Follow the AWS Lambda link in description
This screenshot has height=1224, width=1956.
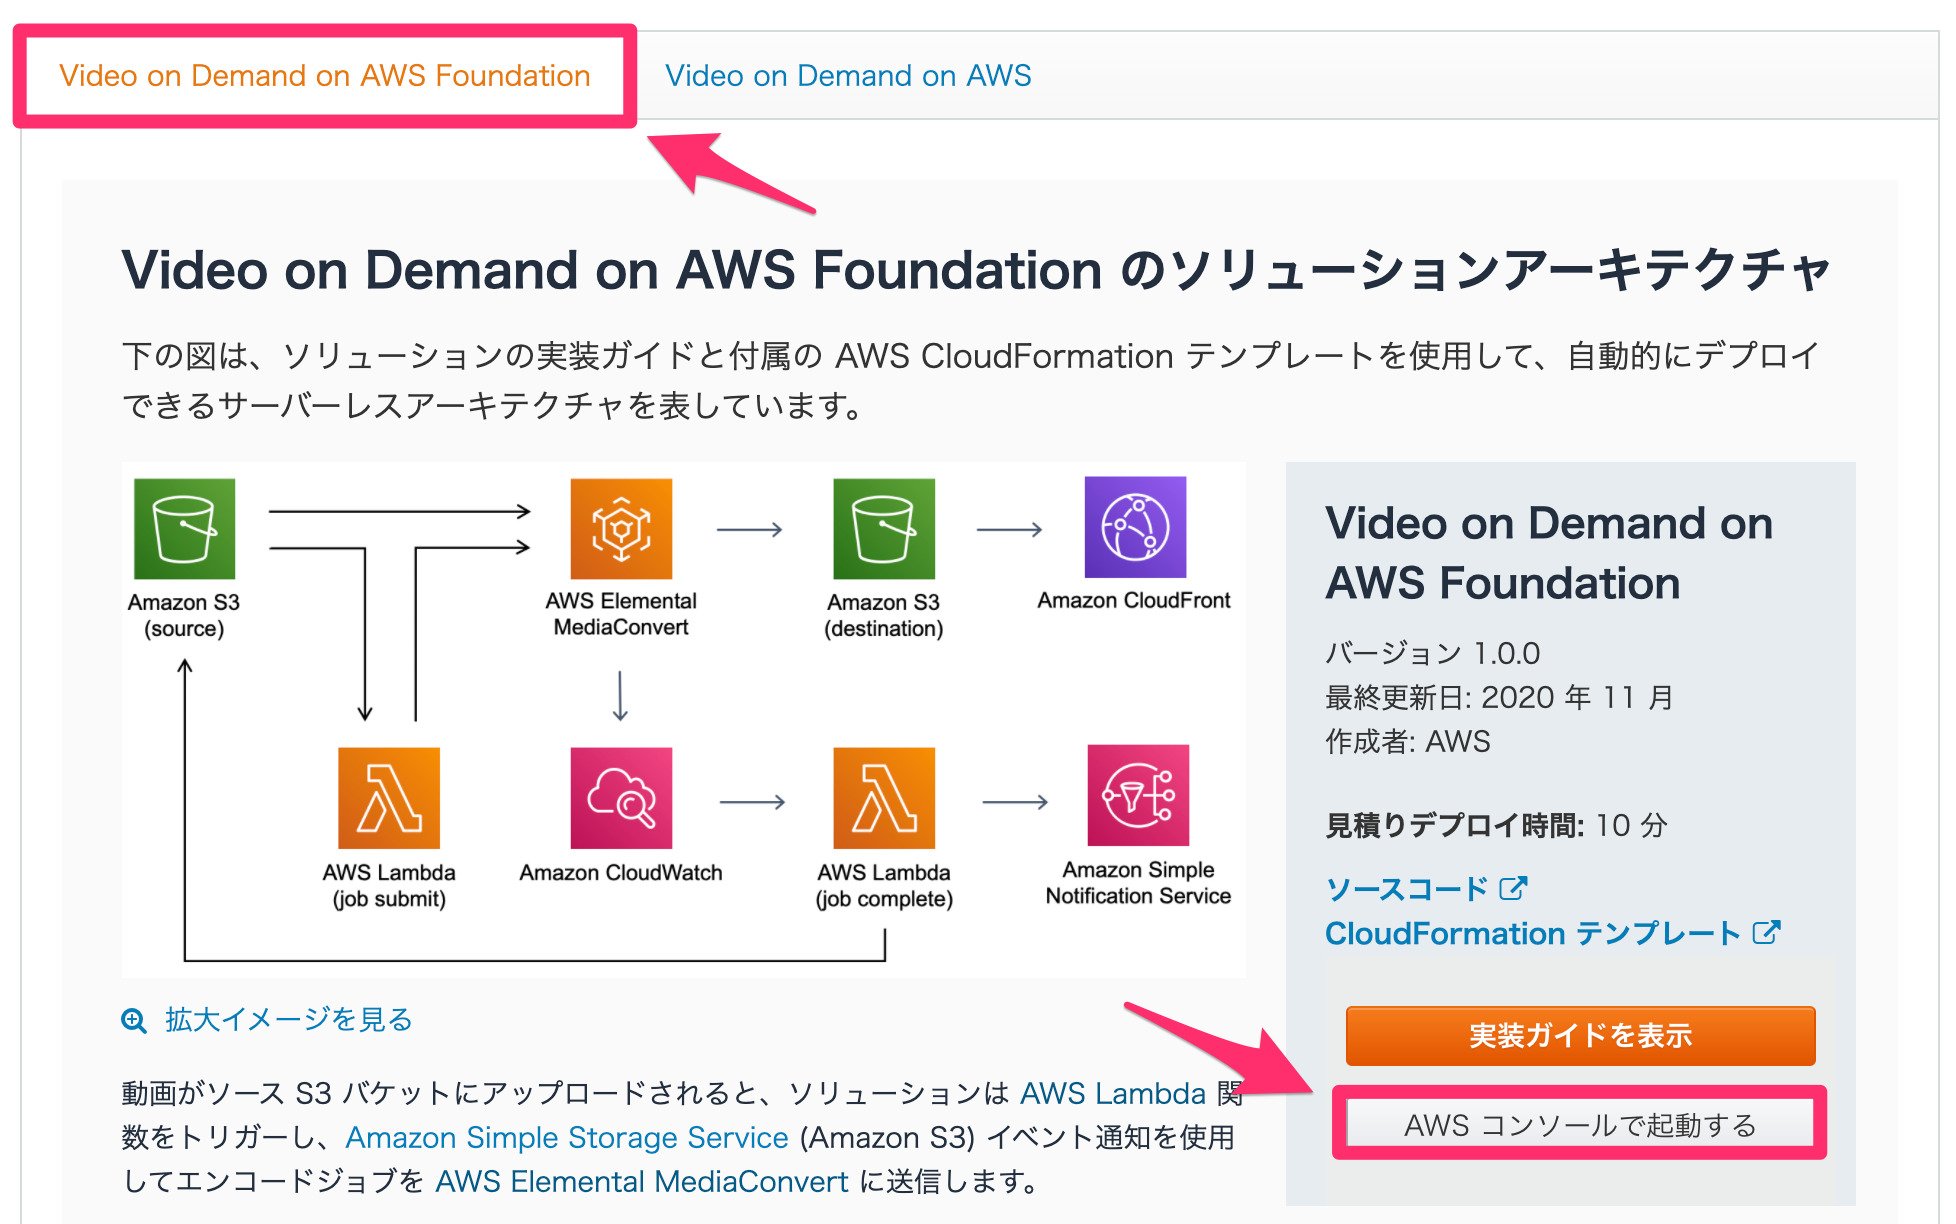pyautogui.click(x=1113, y=1093)
